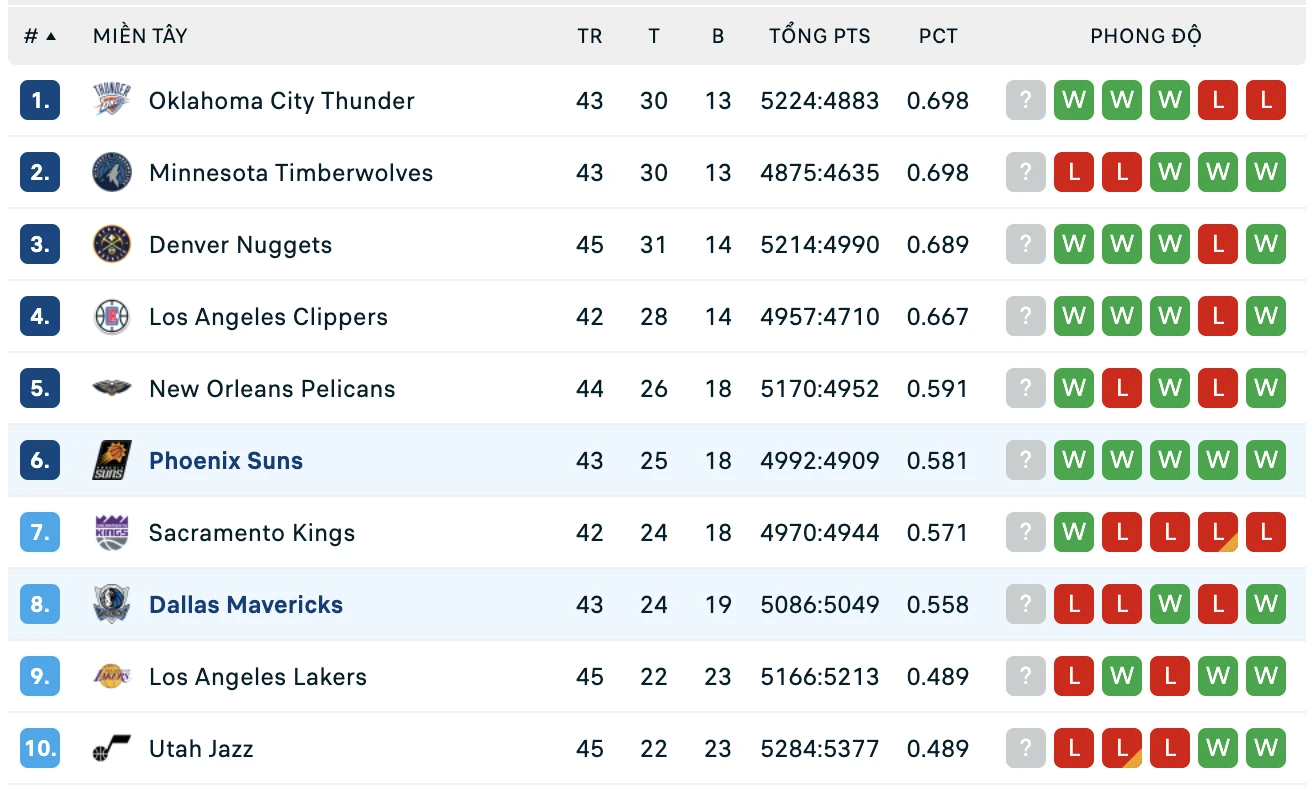Open the Phoenix Suns team link
Screen dimensions: 1314x790
[x=226, y=460]
